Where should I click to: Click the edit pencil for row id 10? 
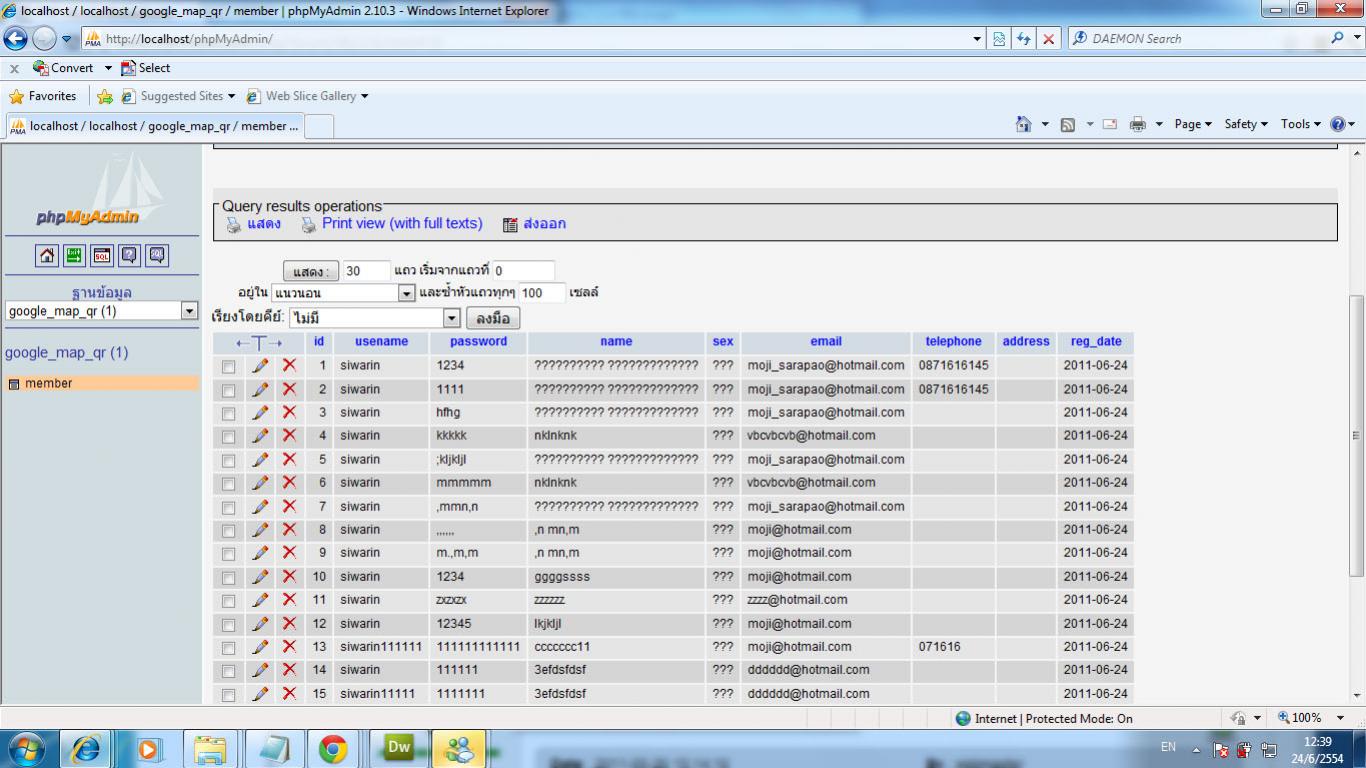pyautogui.click(x=260, y=577)
